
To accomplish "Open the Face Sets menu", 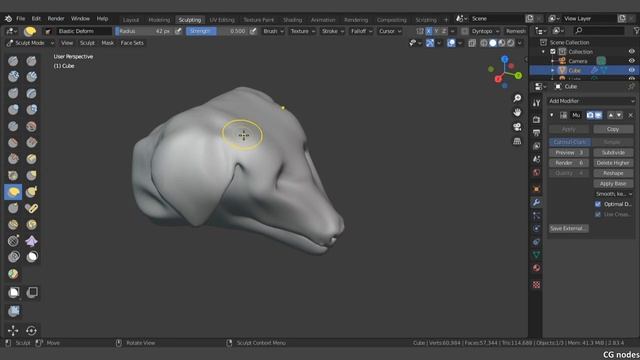I will point(132,43).
